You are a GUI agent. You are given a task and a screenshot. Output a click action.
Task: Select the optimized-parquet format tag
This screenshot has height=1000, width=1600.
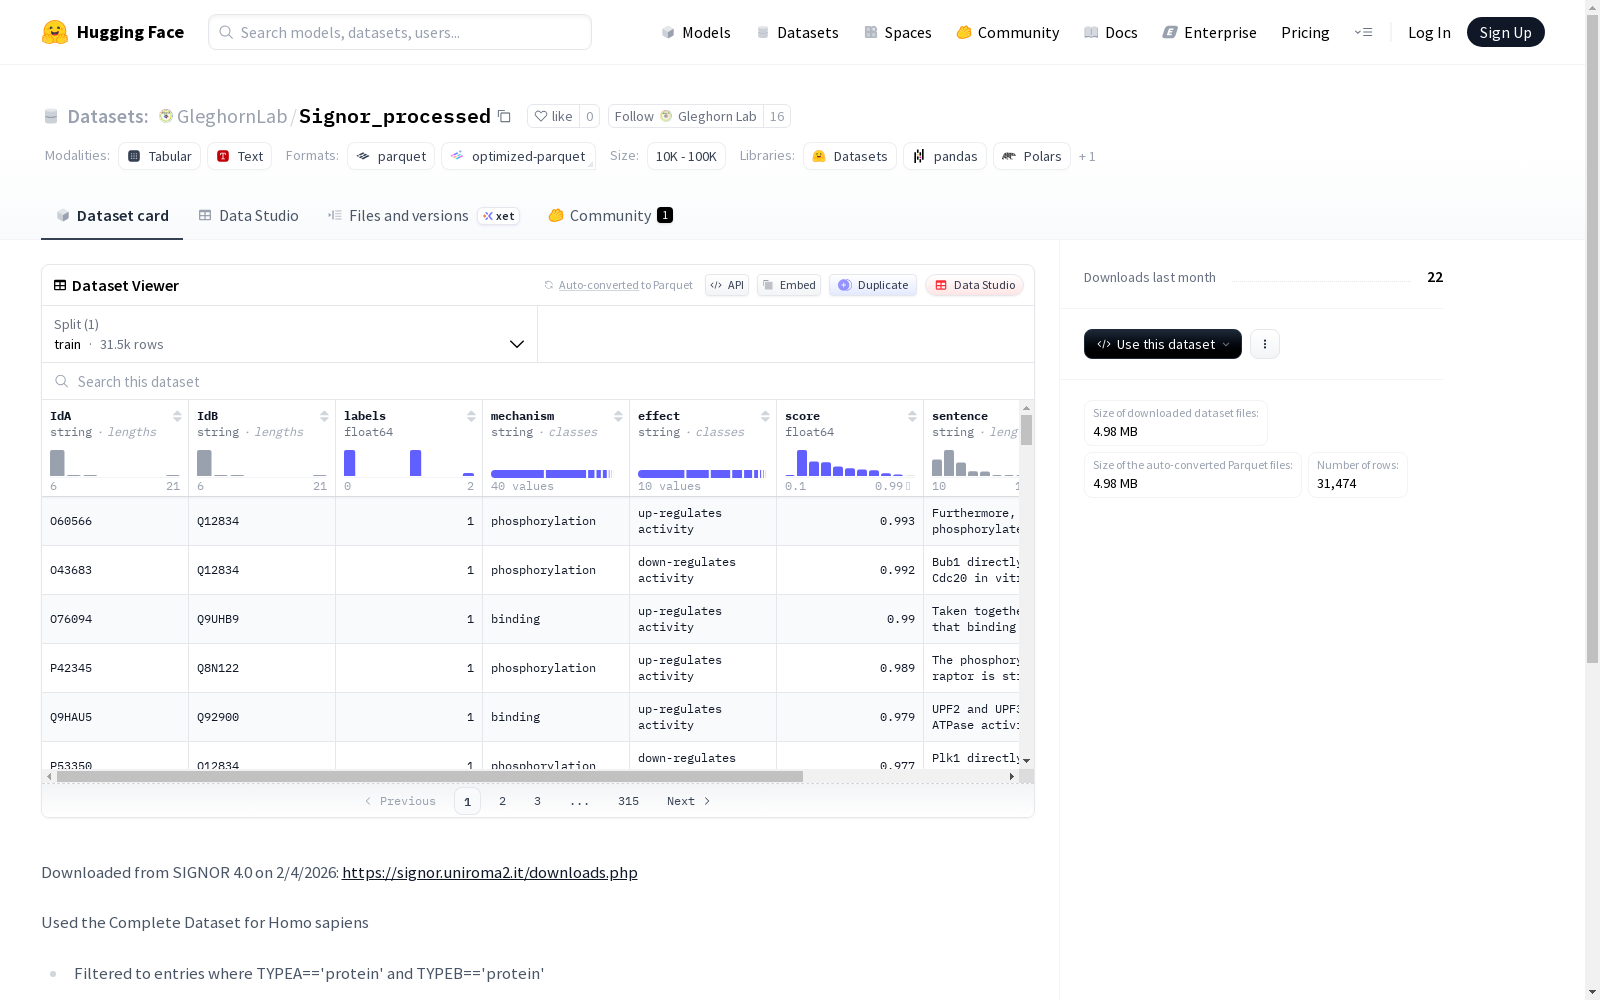518,156
